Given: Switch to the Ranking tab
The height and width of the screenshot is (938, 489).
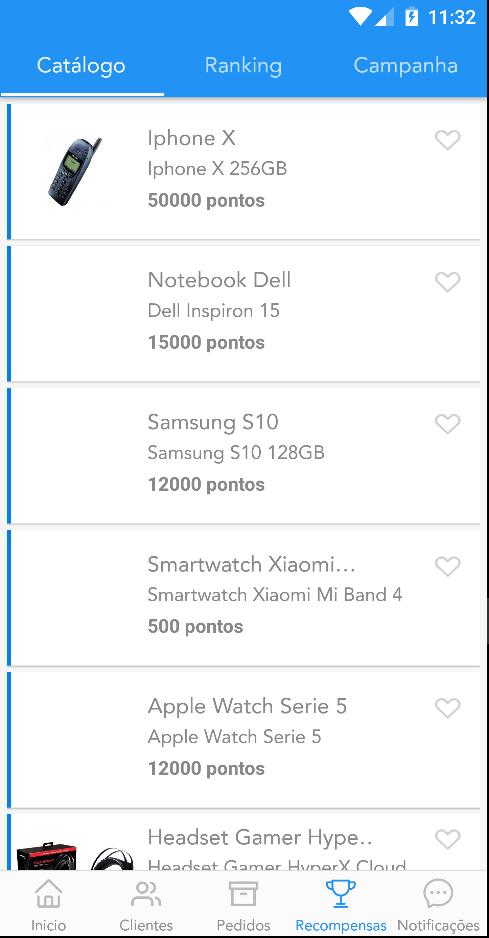Looking at the screenshot, I should pos(243,65).
